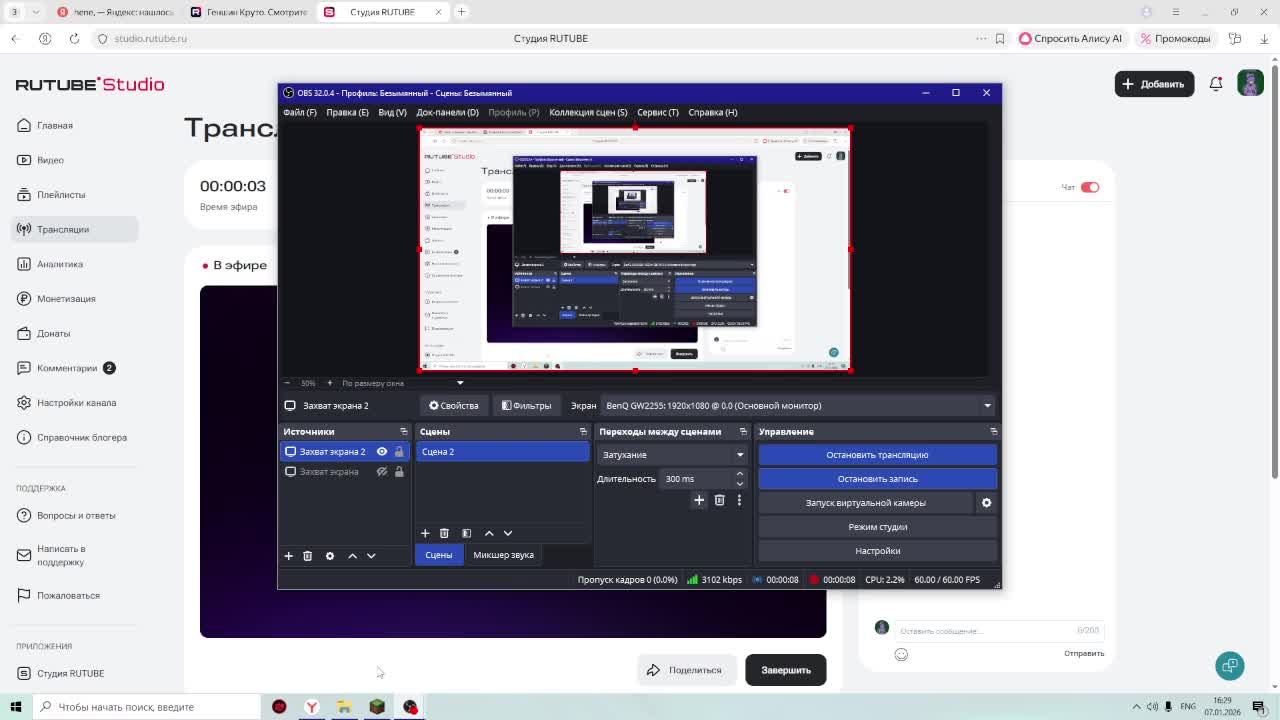This screenshot has height=720, width=1280.
Task: Open RUTUBE notifications bell
Action: coord(1216,84)
